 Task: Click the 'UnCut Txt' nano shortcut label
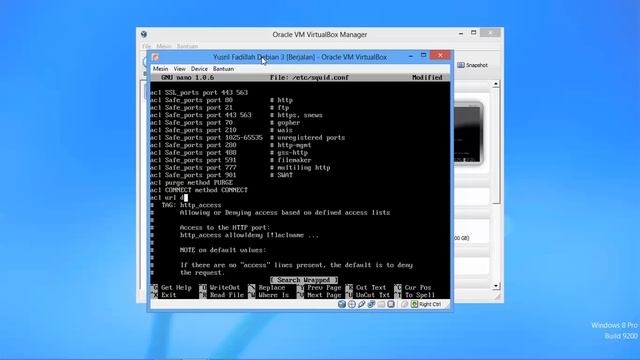(x=373, y=295)
